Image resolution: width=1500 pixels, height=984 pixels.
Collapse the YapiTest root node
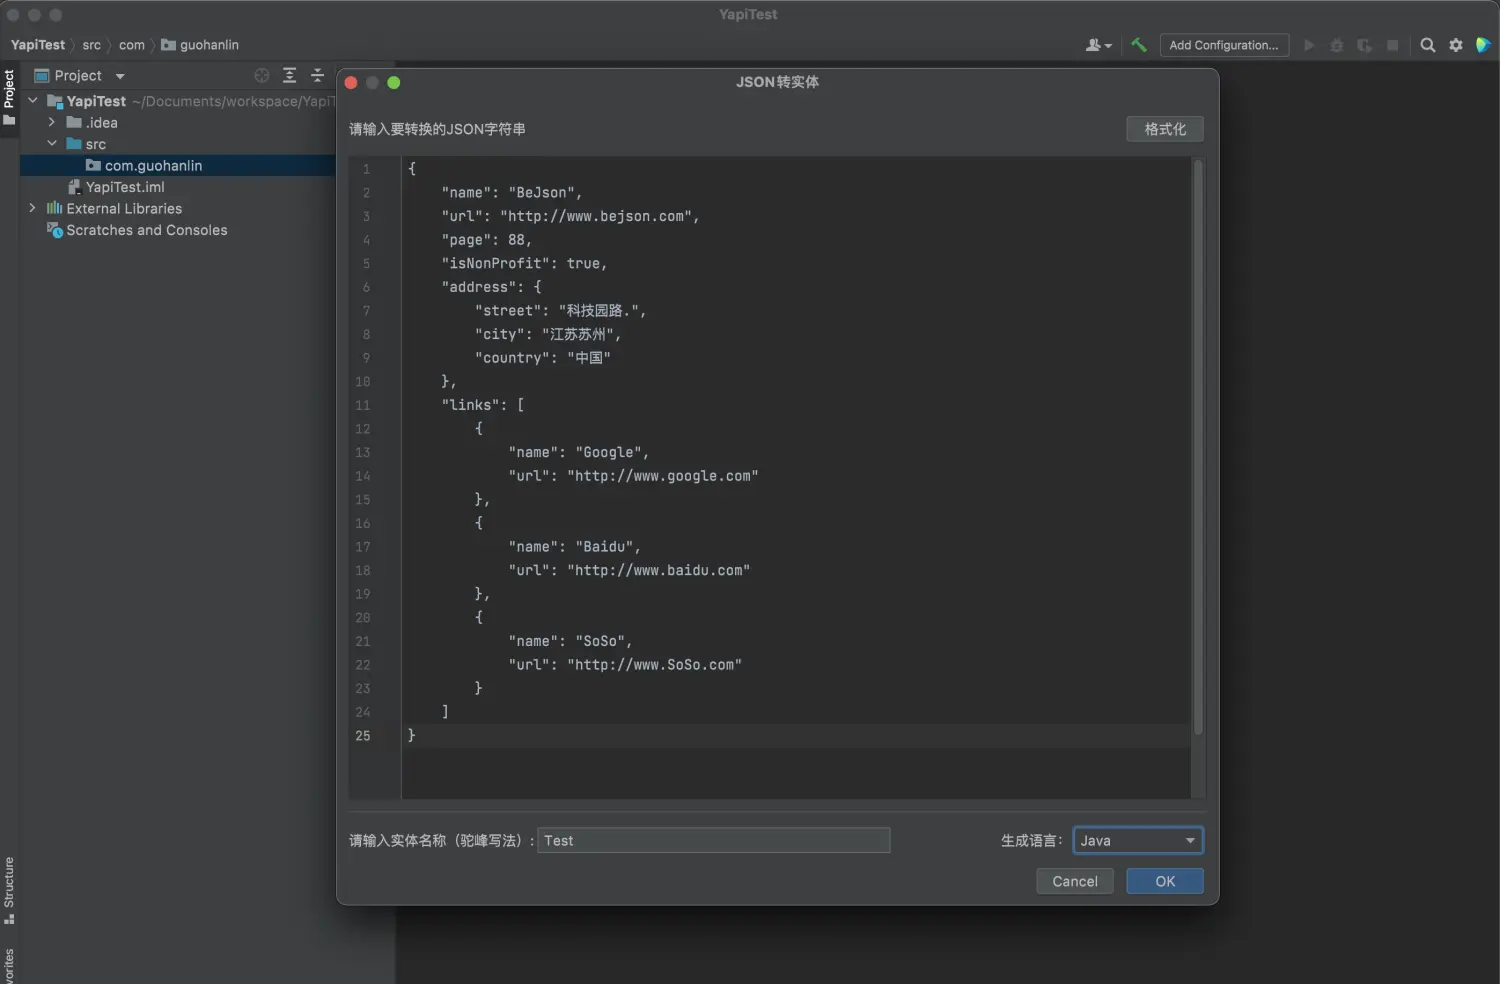(x=33, y=101)
